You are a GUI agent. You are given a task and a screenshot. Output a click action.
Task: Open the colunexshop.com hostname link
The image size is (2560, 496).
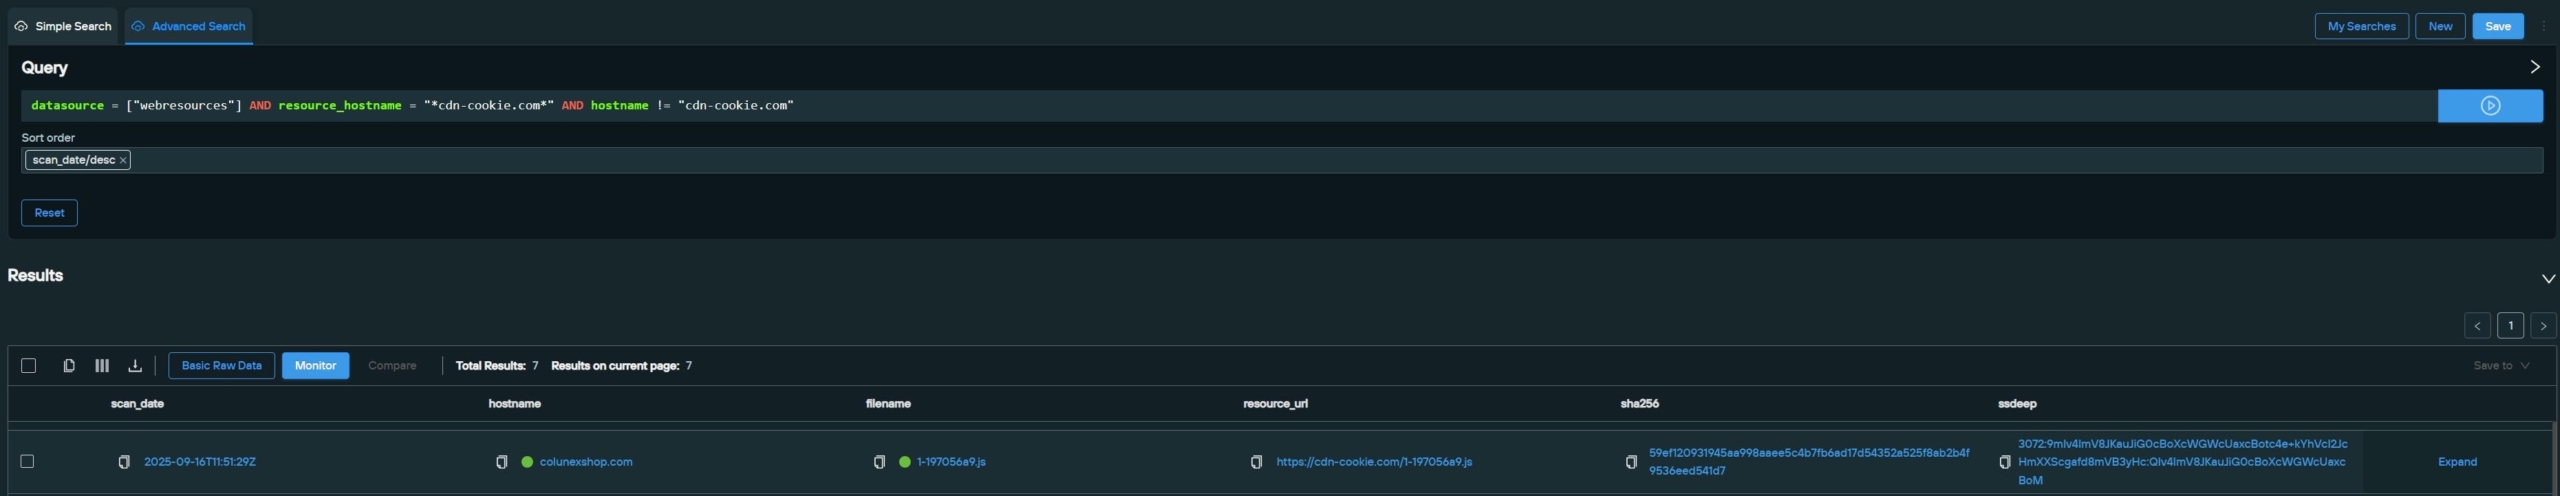tap(585, 462)
